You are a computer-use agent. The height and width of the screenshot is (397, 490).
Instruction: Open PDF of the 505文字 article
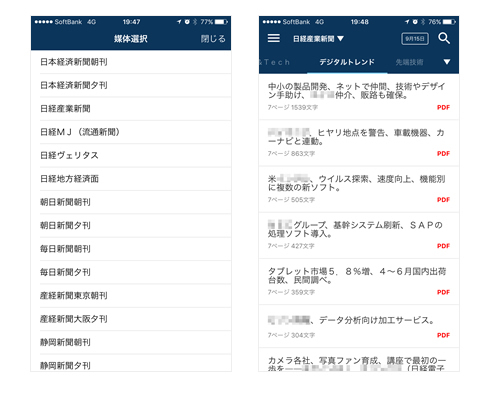(443, 200)
